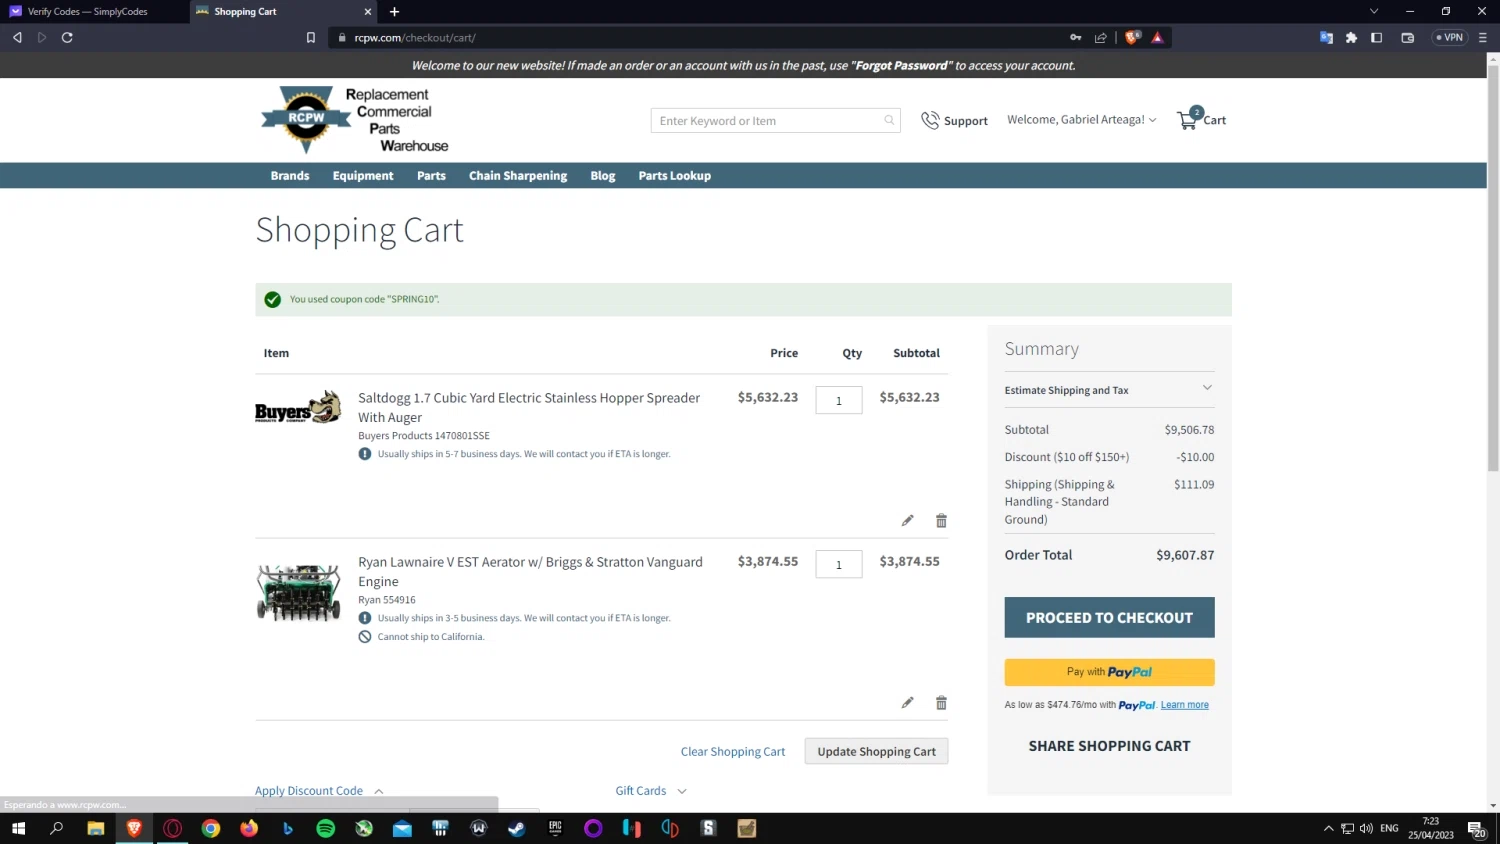The height and width of the screenshot is (844, 1500).
Task: Click the RCPW logo
Action: click(x=354, y=120)
